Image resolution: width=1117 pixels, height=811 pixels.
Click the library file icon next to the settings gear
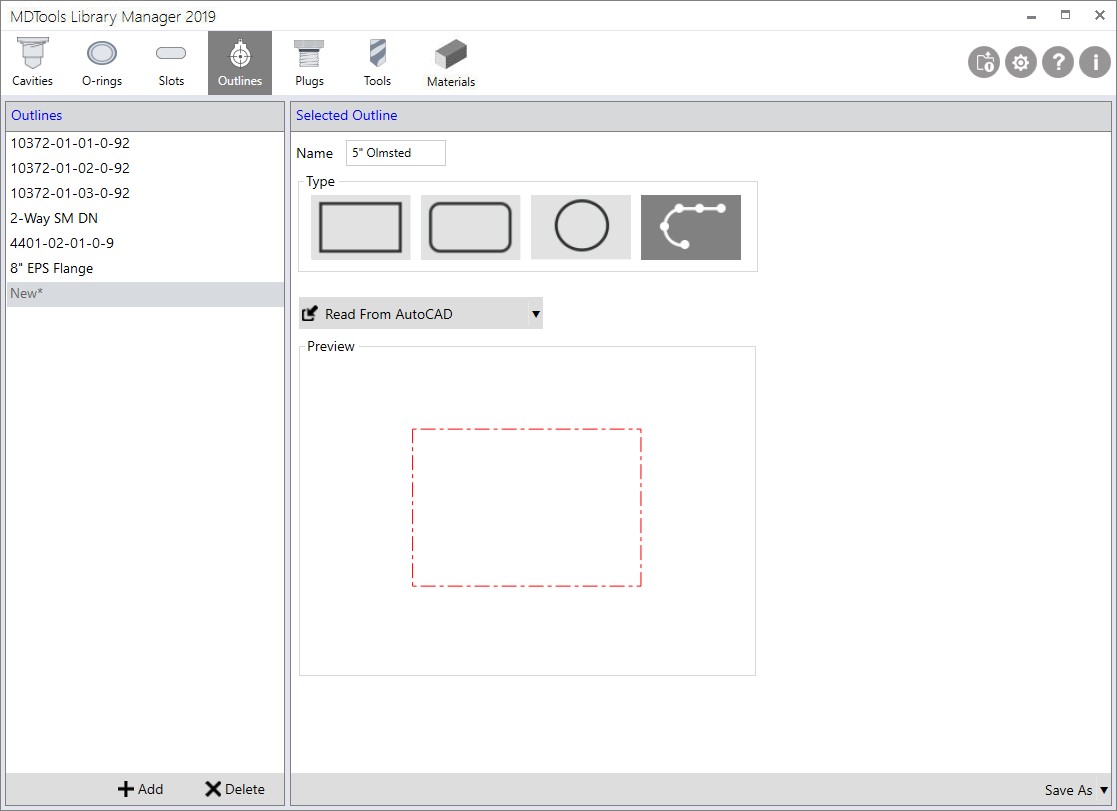984,63
